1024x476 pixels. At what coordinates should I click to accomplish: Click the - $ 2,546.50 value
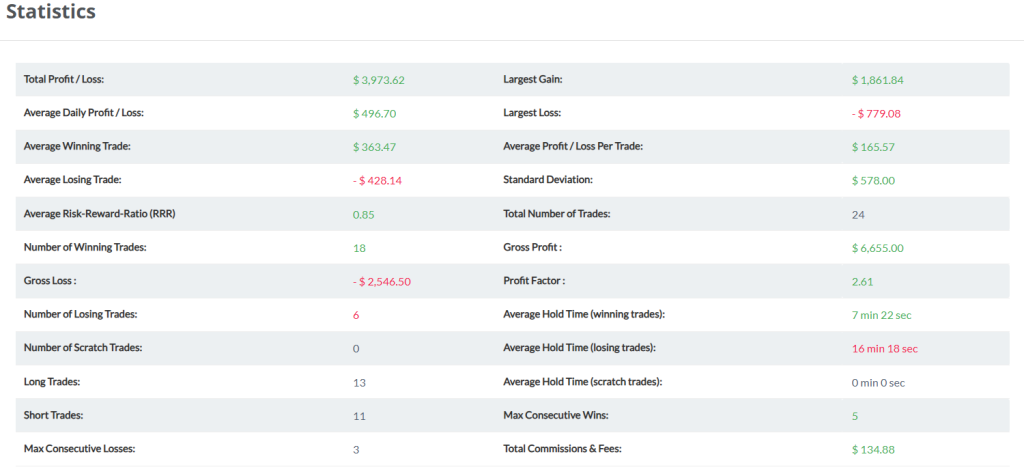(x=381, y=281)
